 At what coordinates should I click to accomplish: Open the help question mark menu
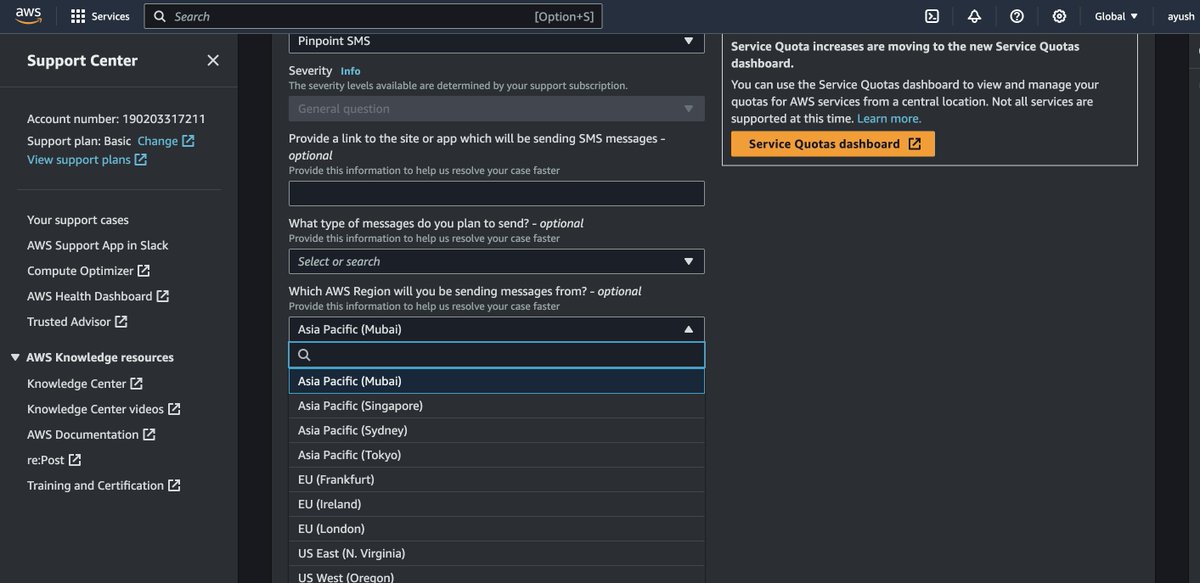click(1017, 16)
